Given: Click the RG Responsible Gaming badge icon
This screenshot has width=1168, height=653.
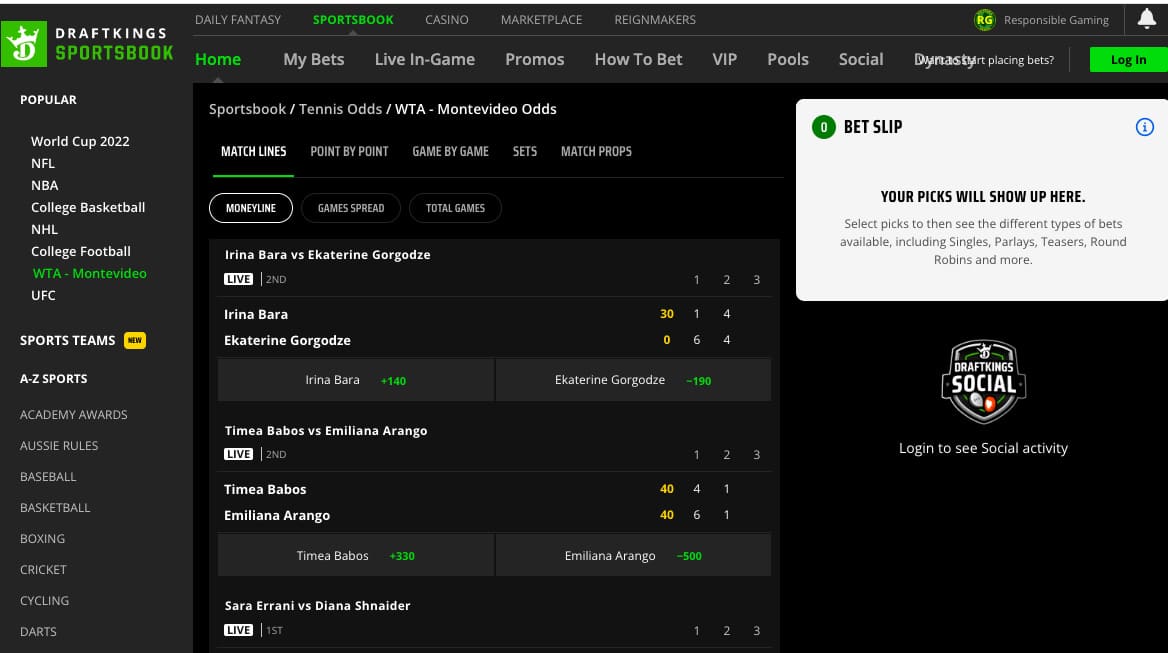Looking at the screenshot, I should click(x=985, y=20).
